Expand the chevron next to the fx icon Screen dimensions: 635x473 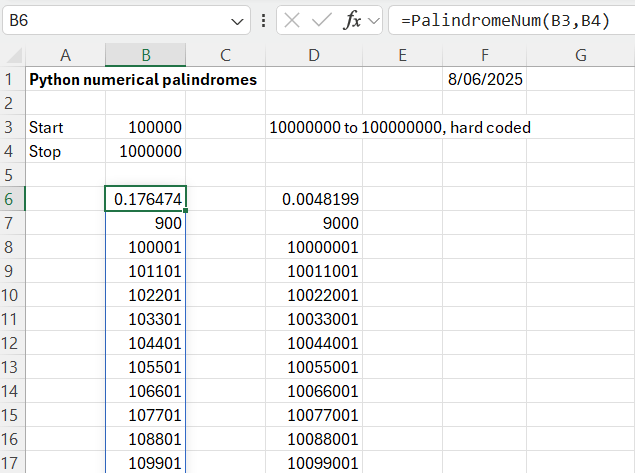pyautogui.click(x=374, y=20)
